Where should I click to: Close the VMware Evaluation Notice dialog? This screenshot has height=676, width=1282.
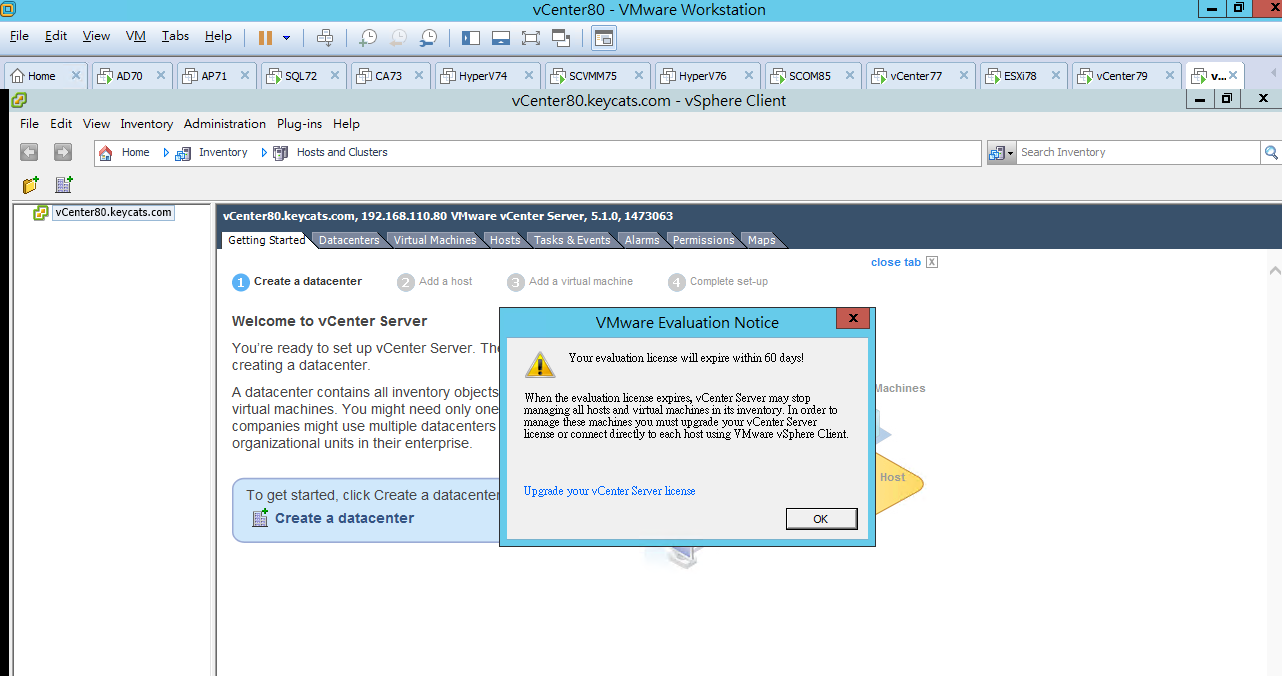tap(853, 318)
